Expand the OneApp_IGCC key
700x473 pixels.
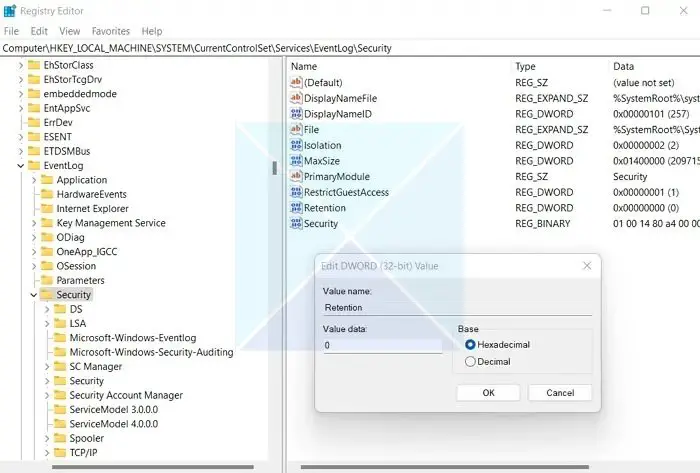pyautogui.click(x=34, y=252)
